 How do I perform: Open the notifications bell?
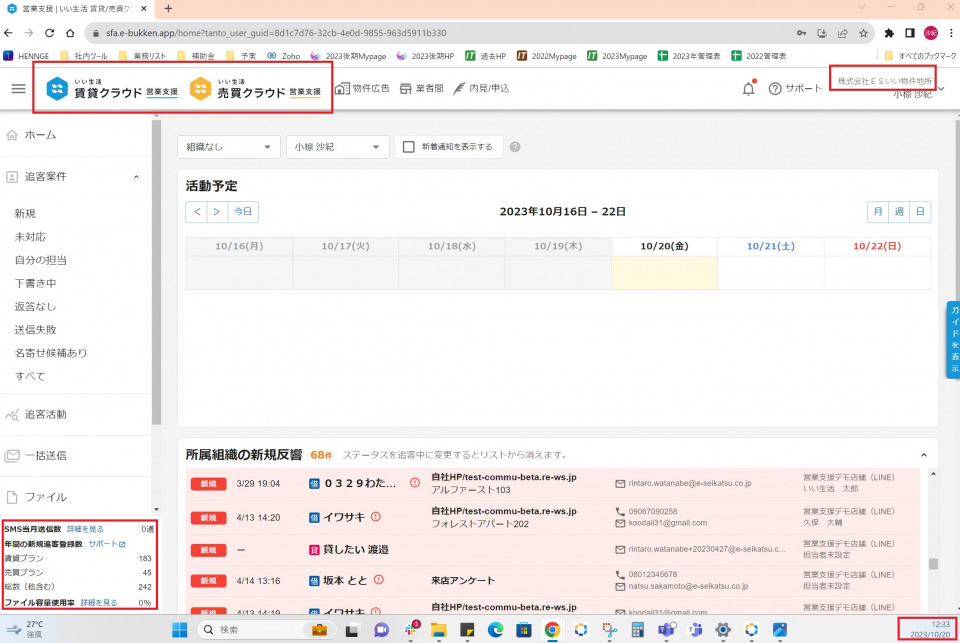748,88
